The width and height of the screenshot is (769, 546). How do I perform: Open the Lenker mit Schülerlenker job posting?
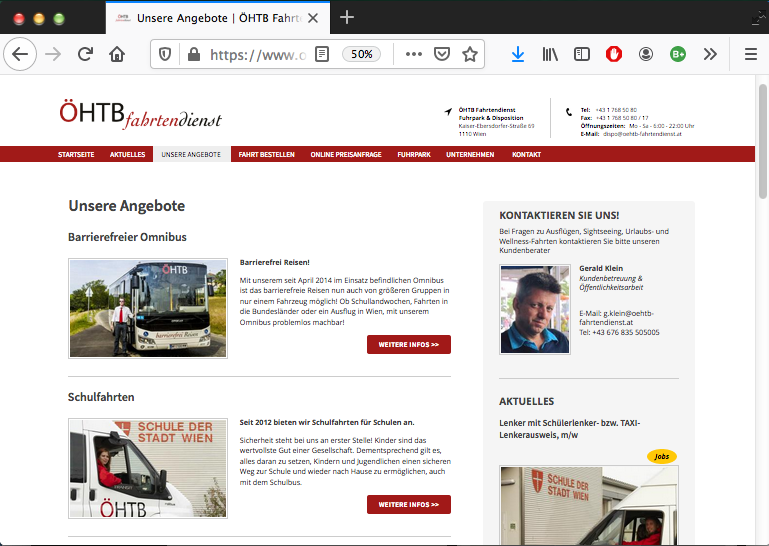(569, 429)
